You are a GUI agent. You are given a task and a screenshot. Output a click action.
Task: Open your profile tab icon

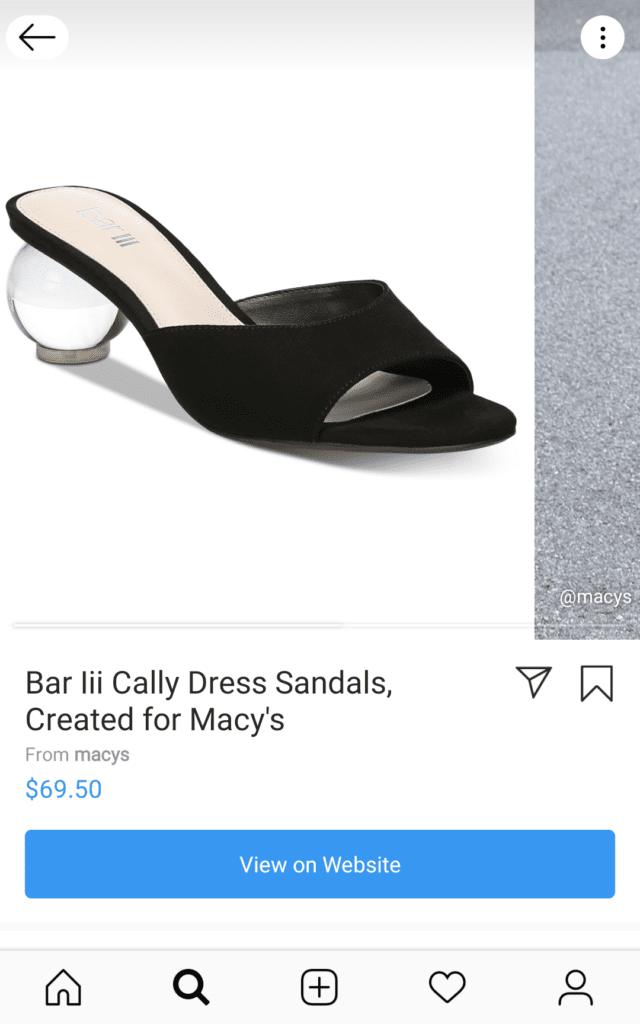(x=575, y=987)
